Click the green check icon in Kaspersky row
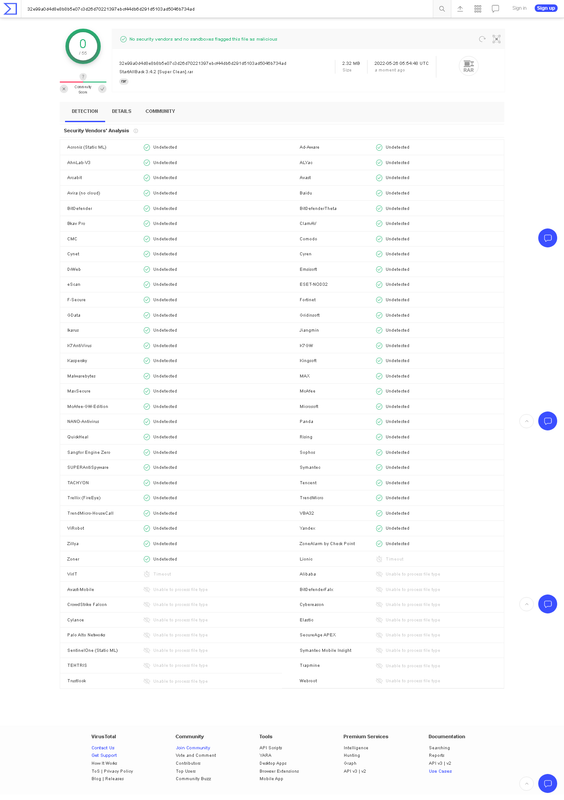Viewport: 564px width, 800px height. pyautogui.click(x=146, y=361)
